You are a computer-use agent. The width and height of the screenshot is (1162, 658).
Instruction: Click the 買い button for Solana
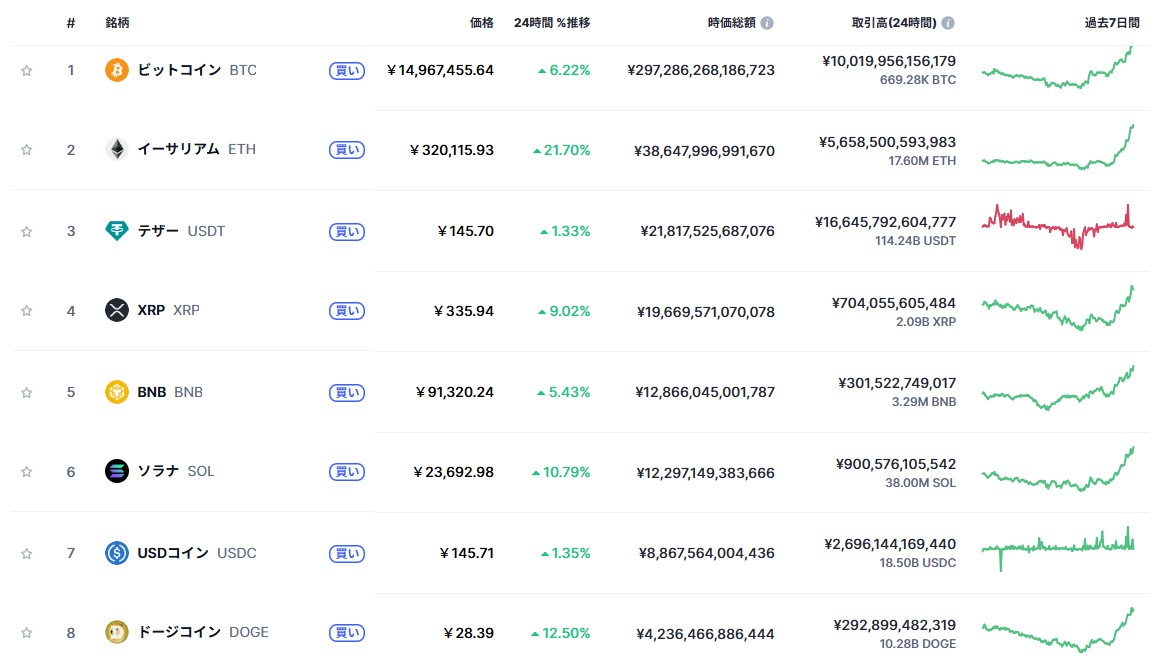pyautogui.click(x=347, y=472)
